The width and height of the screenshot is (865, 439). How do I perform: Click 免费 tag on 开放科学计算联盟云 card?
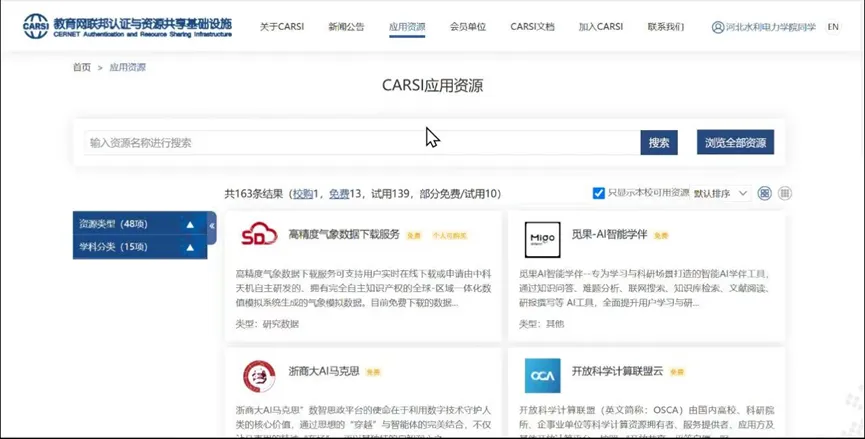(x=677, y=372)
